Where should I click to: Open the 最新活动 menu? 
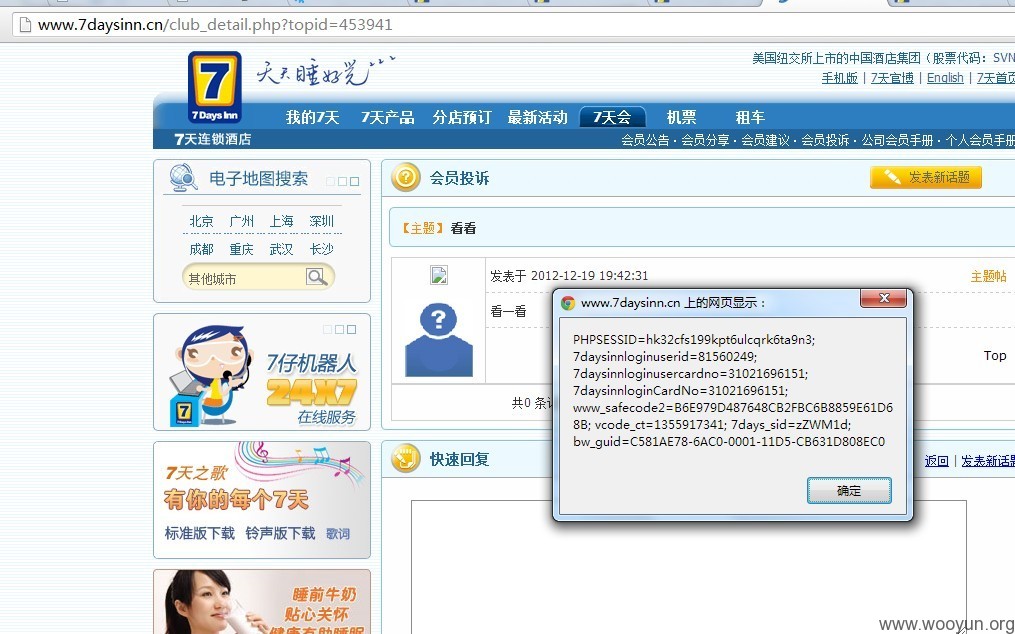tap(537, 117)
